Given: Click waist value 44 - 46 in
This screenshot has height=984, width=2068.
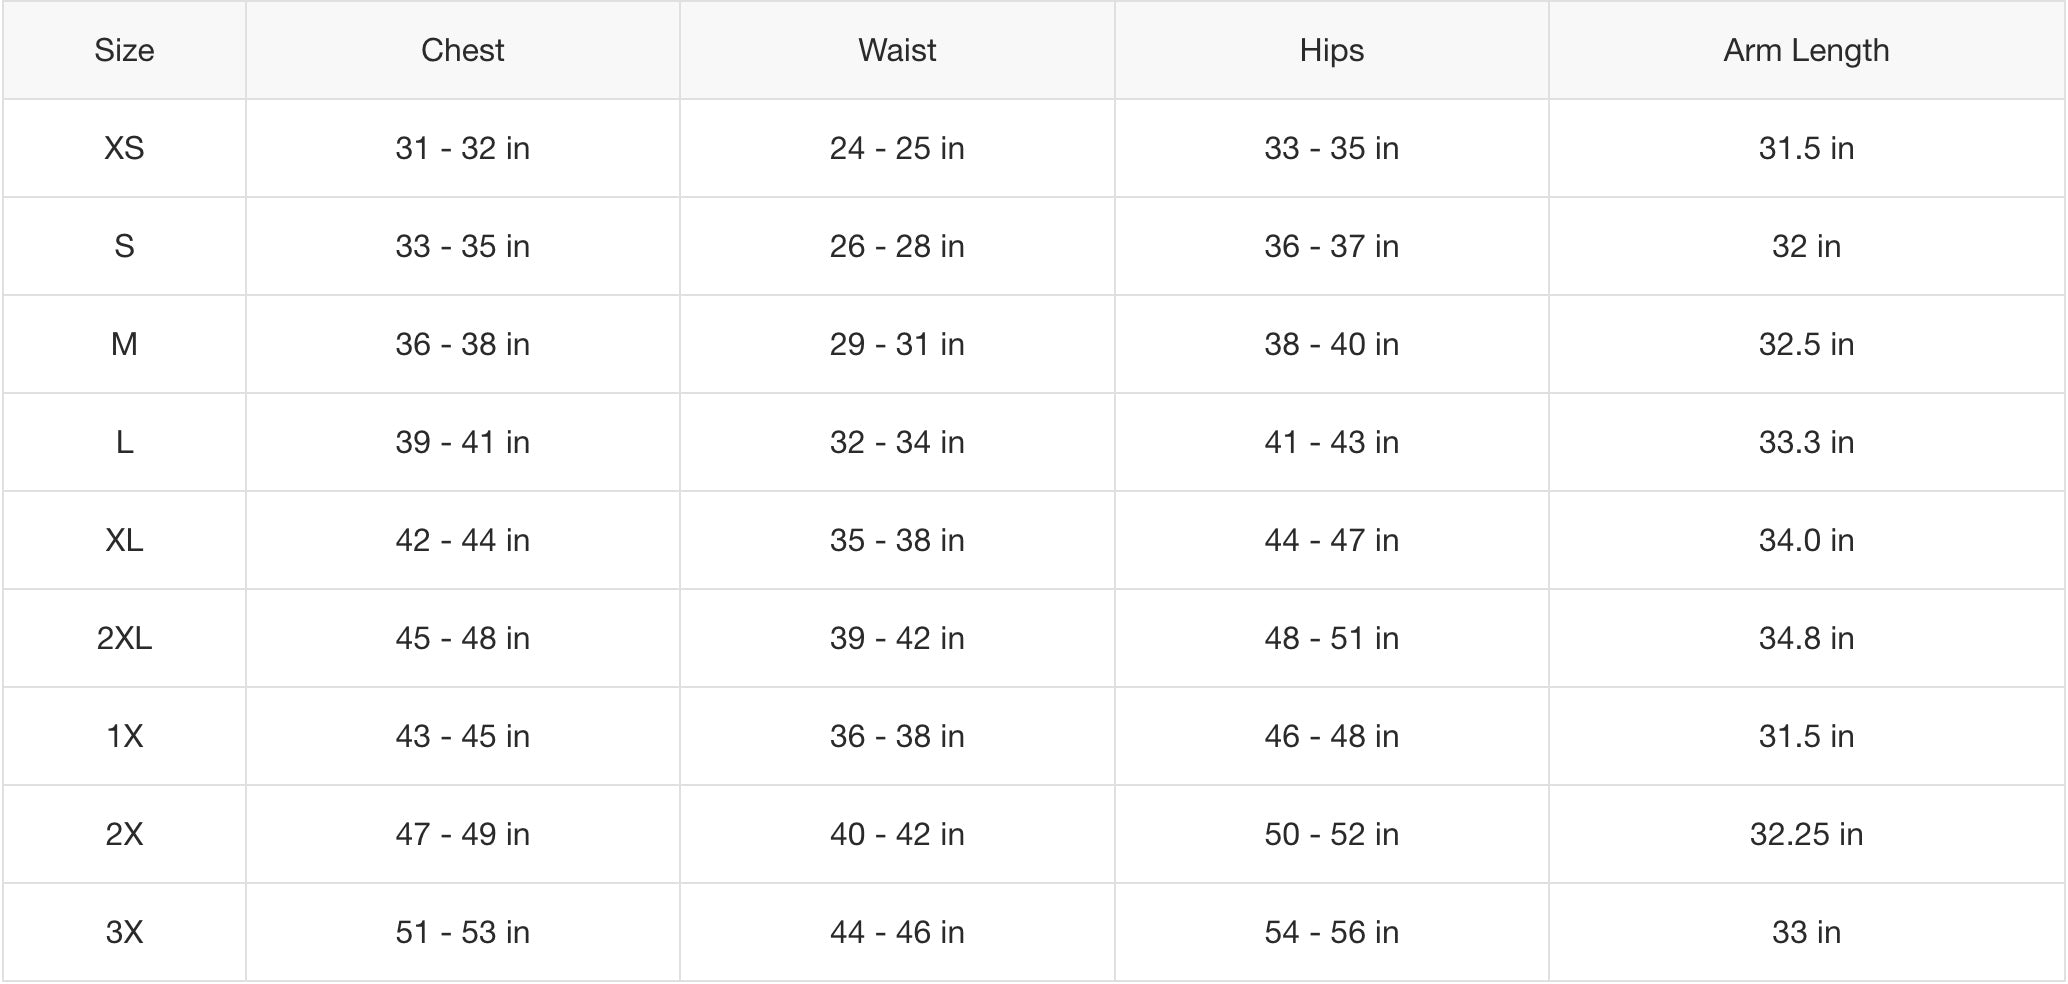Looking at the screenshot, I should [897, 932].
